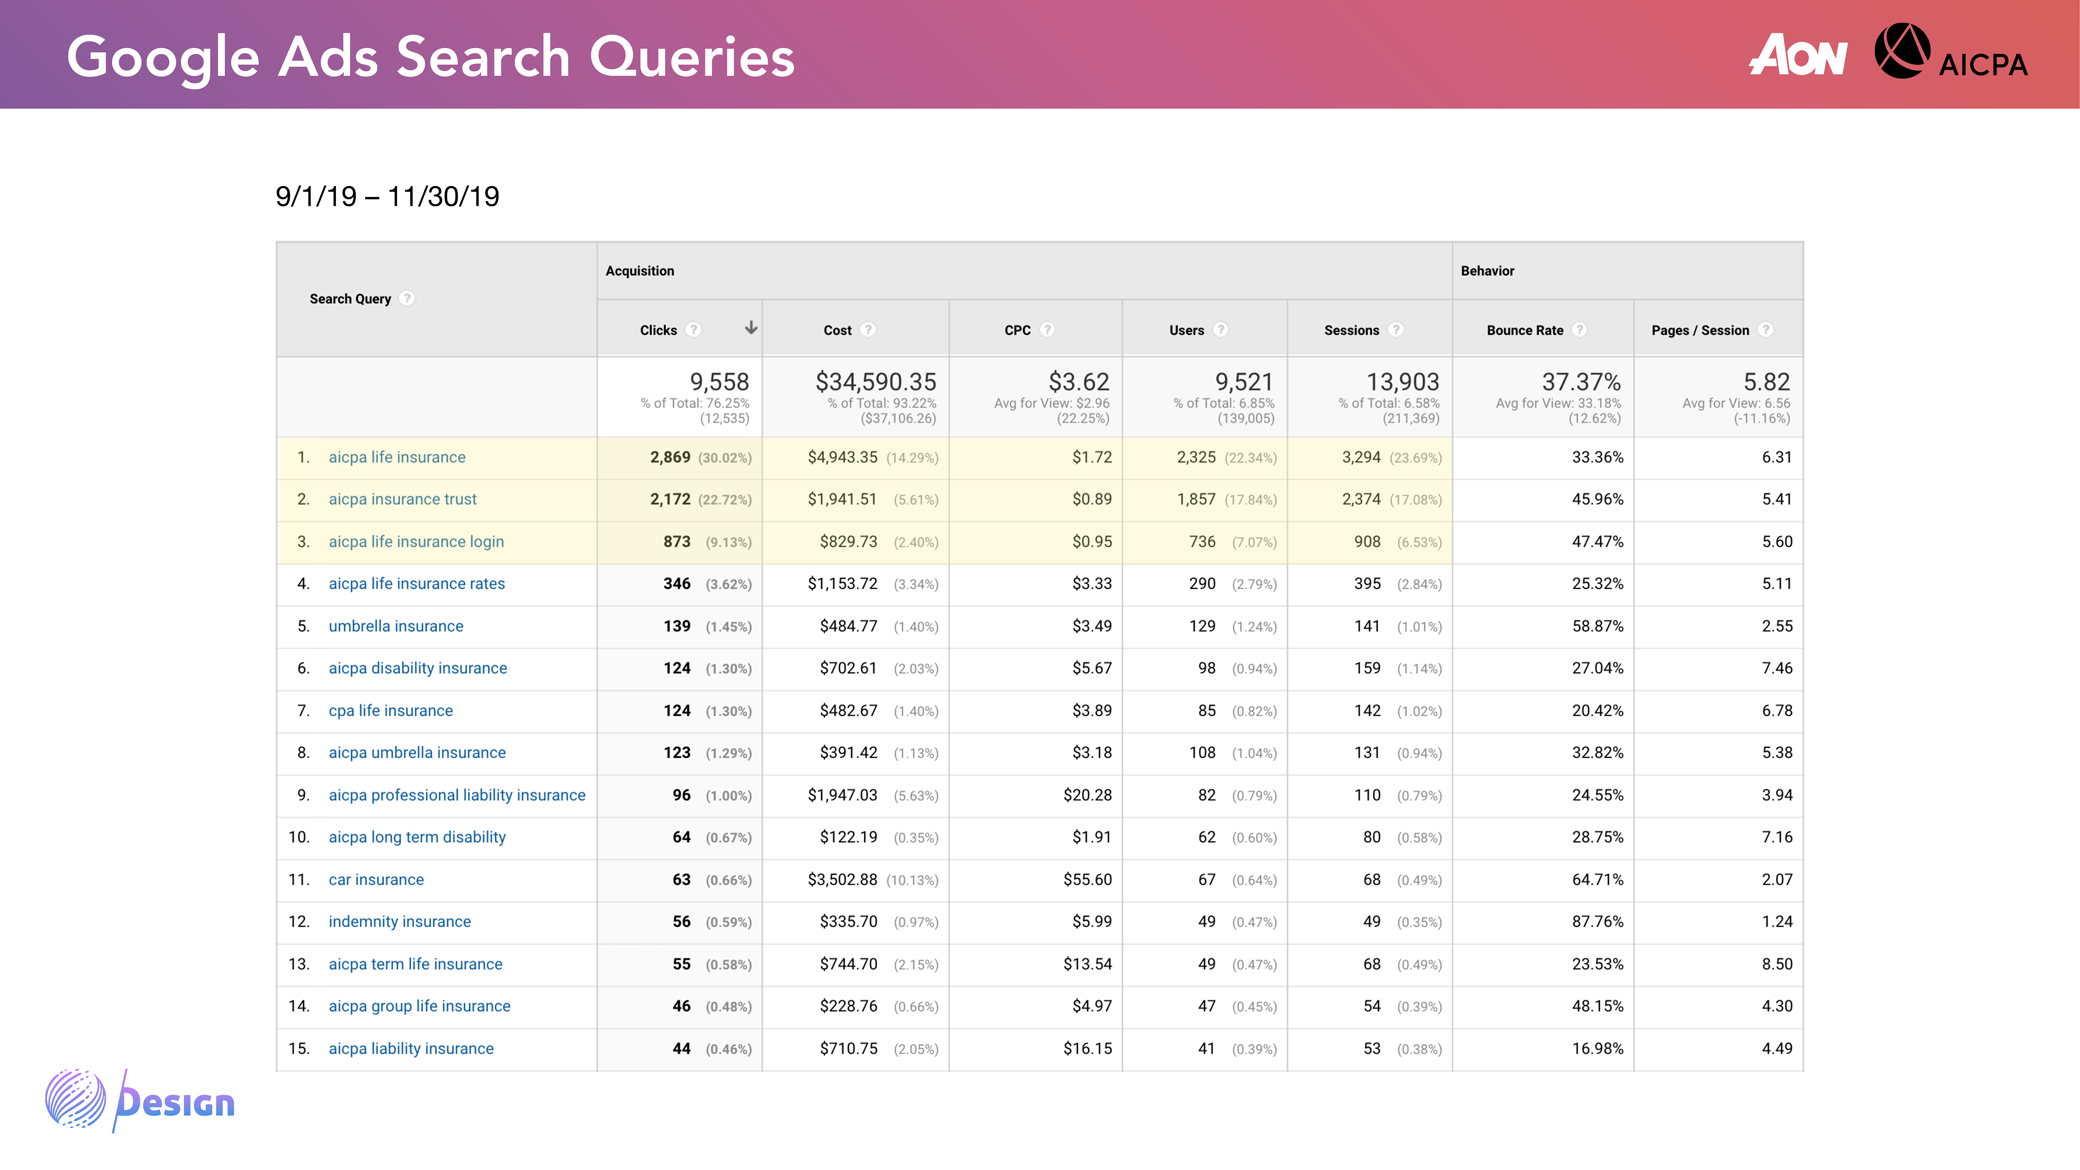Toggle the Clicks sort descending arrow

pos(750,328)
